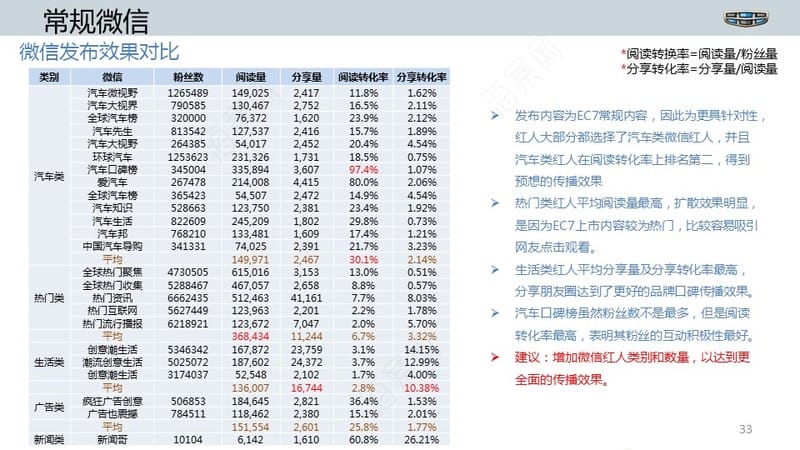Image resolution: width=800 pixels, height=450 pixels.
Task: Select the red 30.1% average rate
Action: click(x=363, y=260)
